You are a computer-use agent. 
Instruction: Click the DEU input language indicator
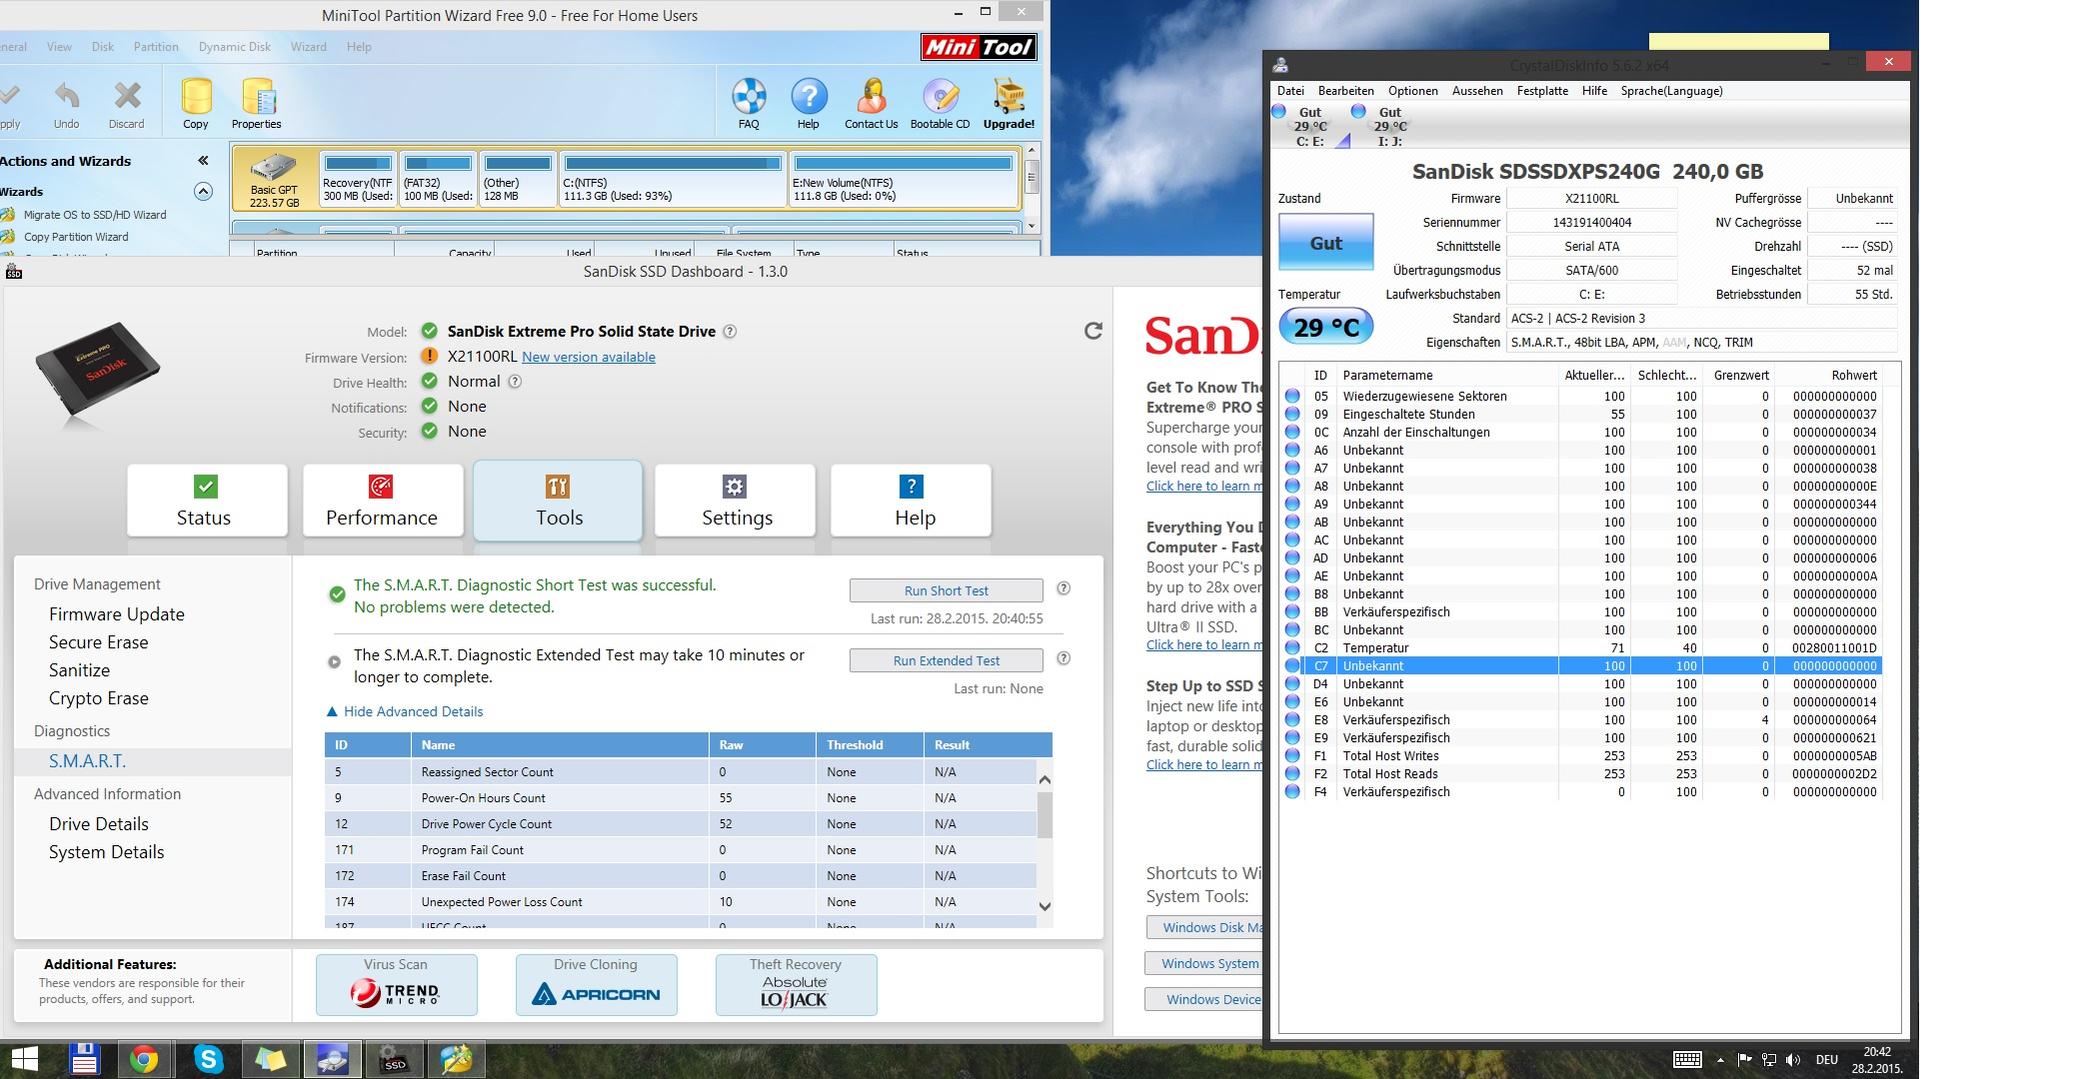1827,1060
